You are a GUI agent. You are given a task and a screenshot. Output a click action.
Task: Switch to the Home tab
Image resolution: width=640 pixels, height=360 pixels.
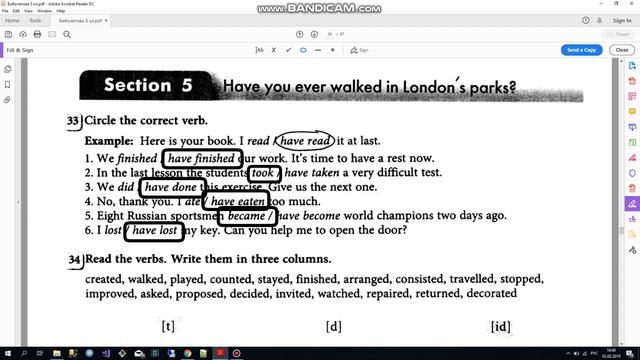pos(12,20)
